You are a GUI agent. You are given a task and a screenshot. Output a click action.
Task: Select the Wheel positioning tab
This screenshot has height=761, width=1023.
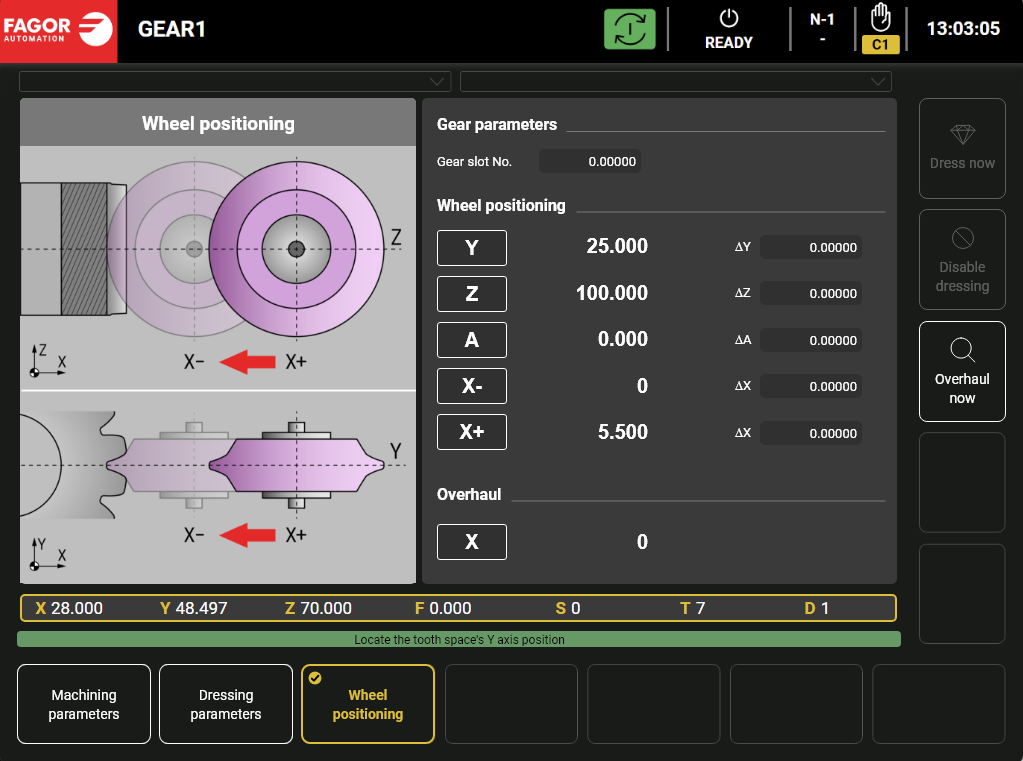point(368,704)
